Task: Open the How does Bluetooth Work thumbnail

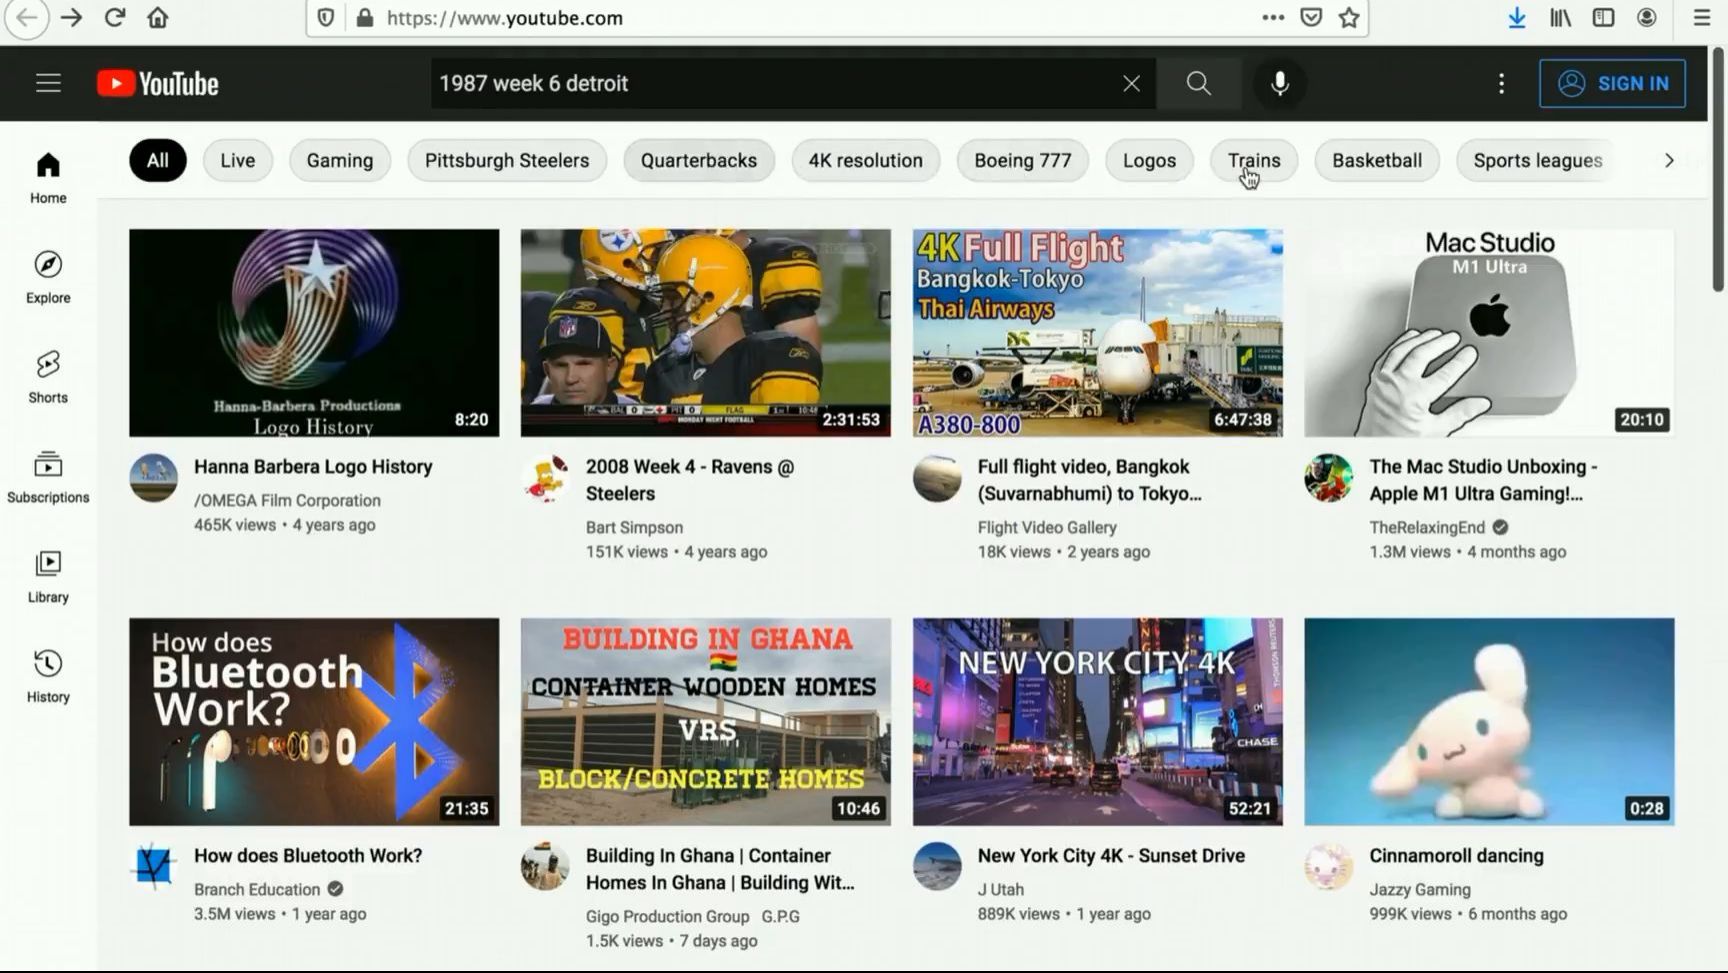Action: pos(314,722)
